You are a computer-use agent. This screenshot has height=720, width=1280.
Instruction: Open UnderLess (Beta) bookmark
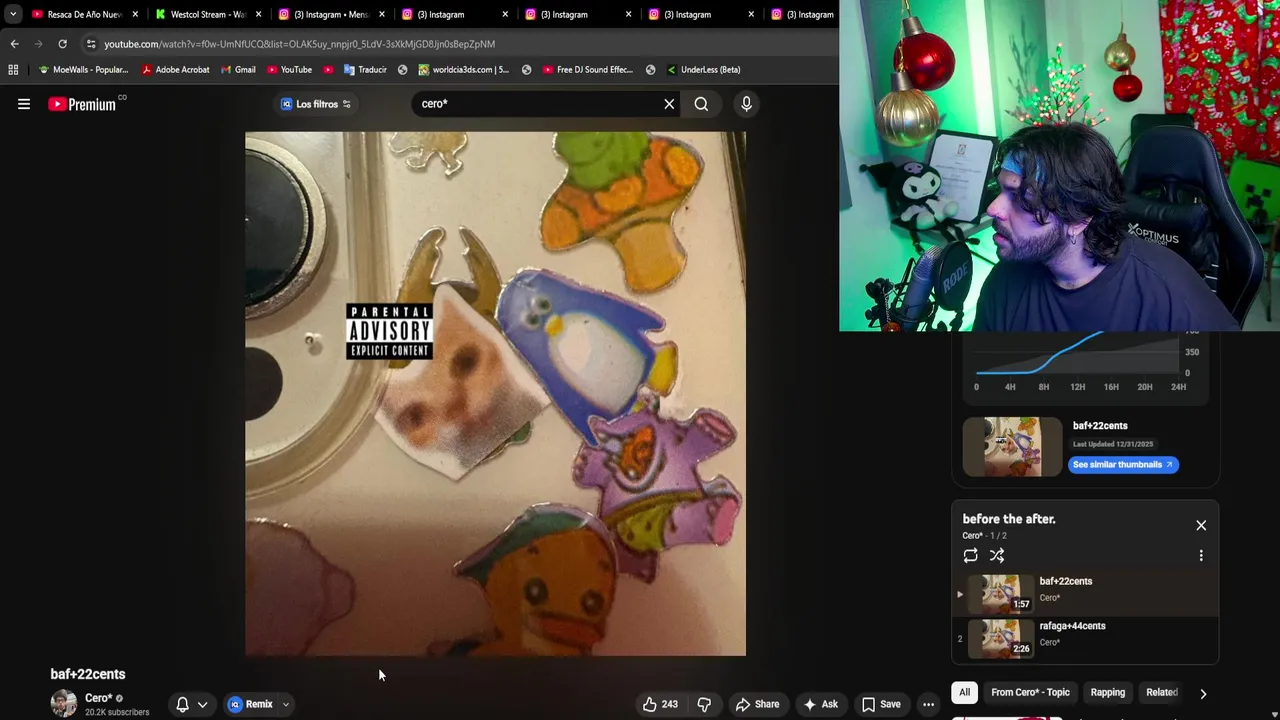click(x=705, y=70)
